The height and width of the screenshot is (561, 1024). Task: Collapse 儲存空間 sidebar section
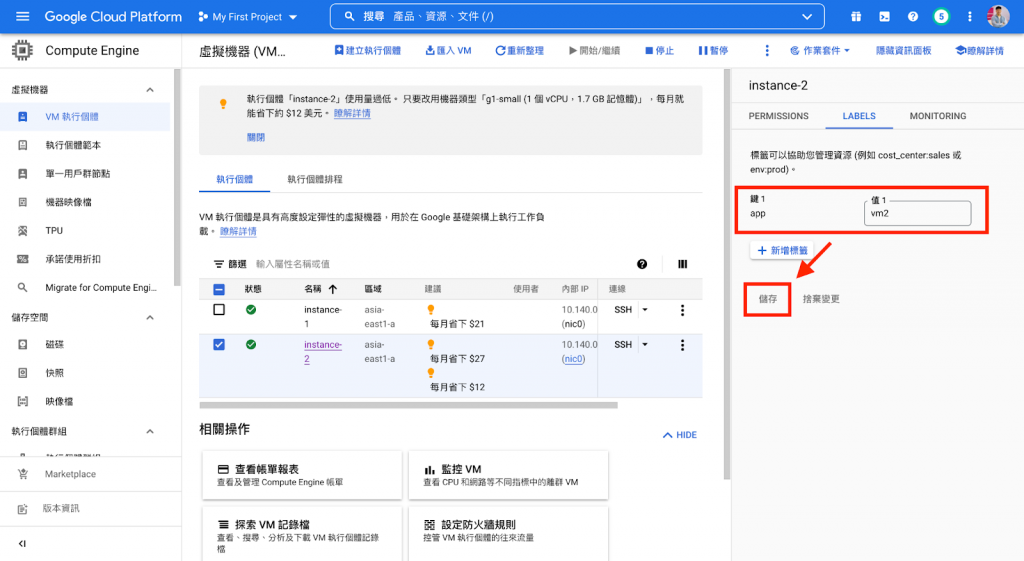coord(150,317)
